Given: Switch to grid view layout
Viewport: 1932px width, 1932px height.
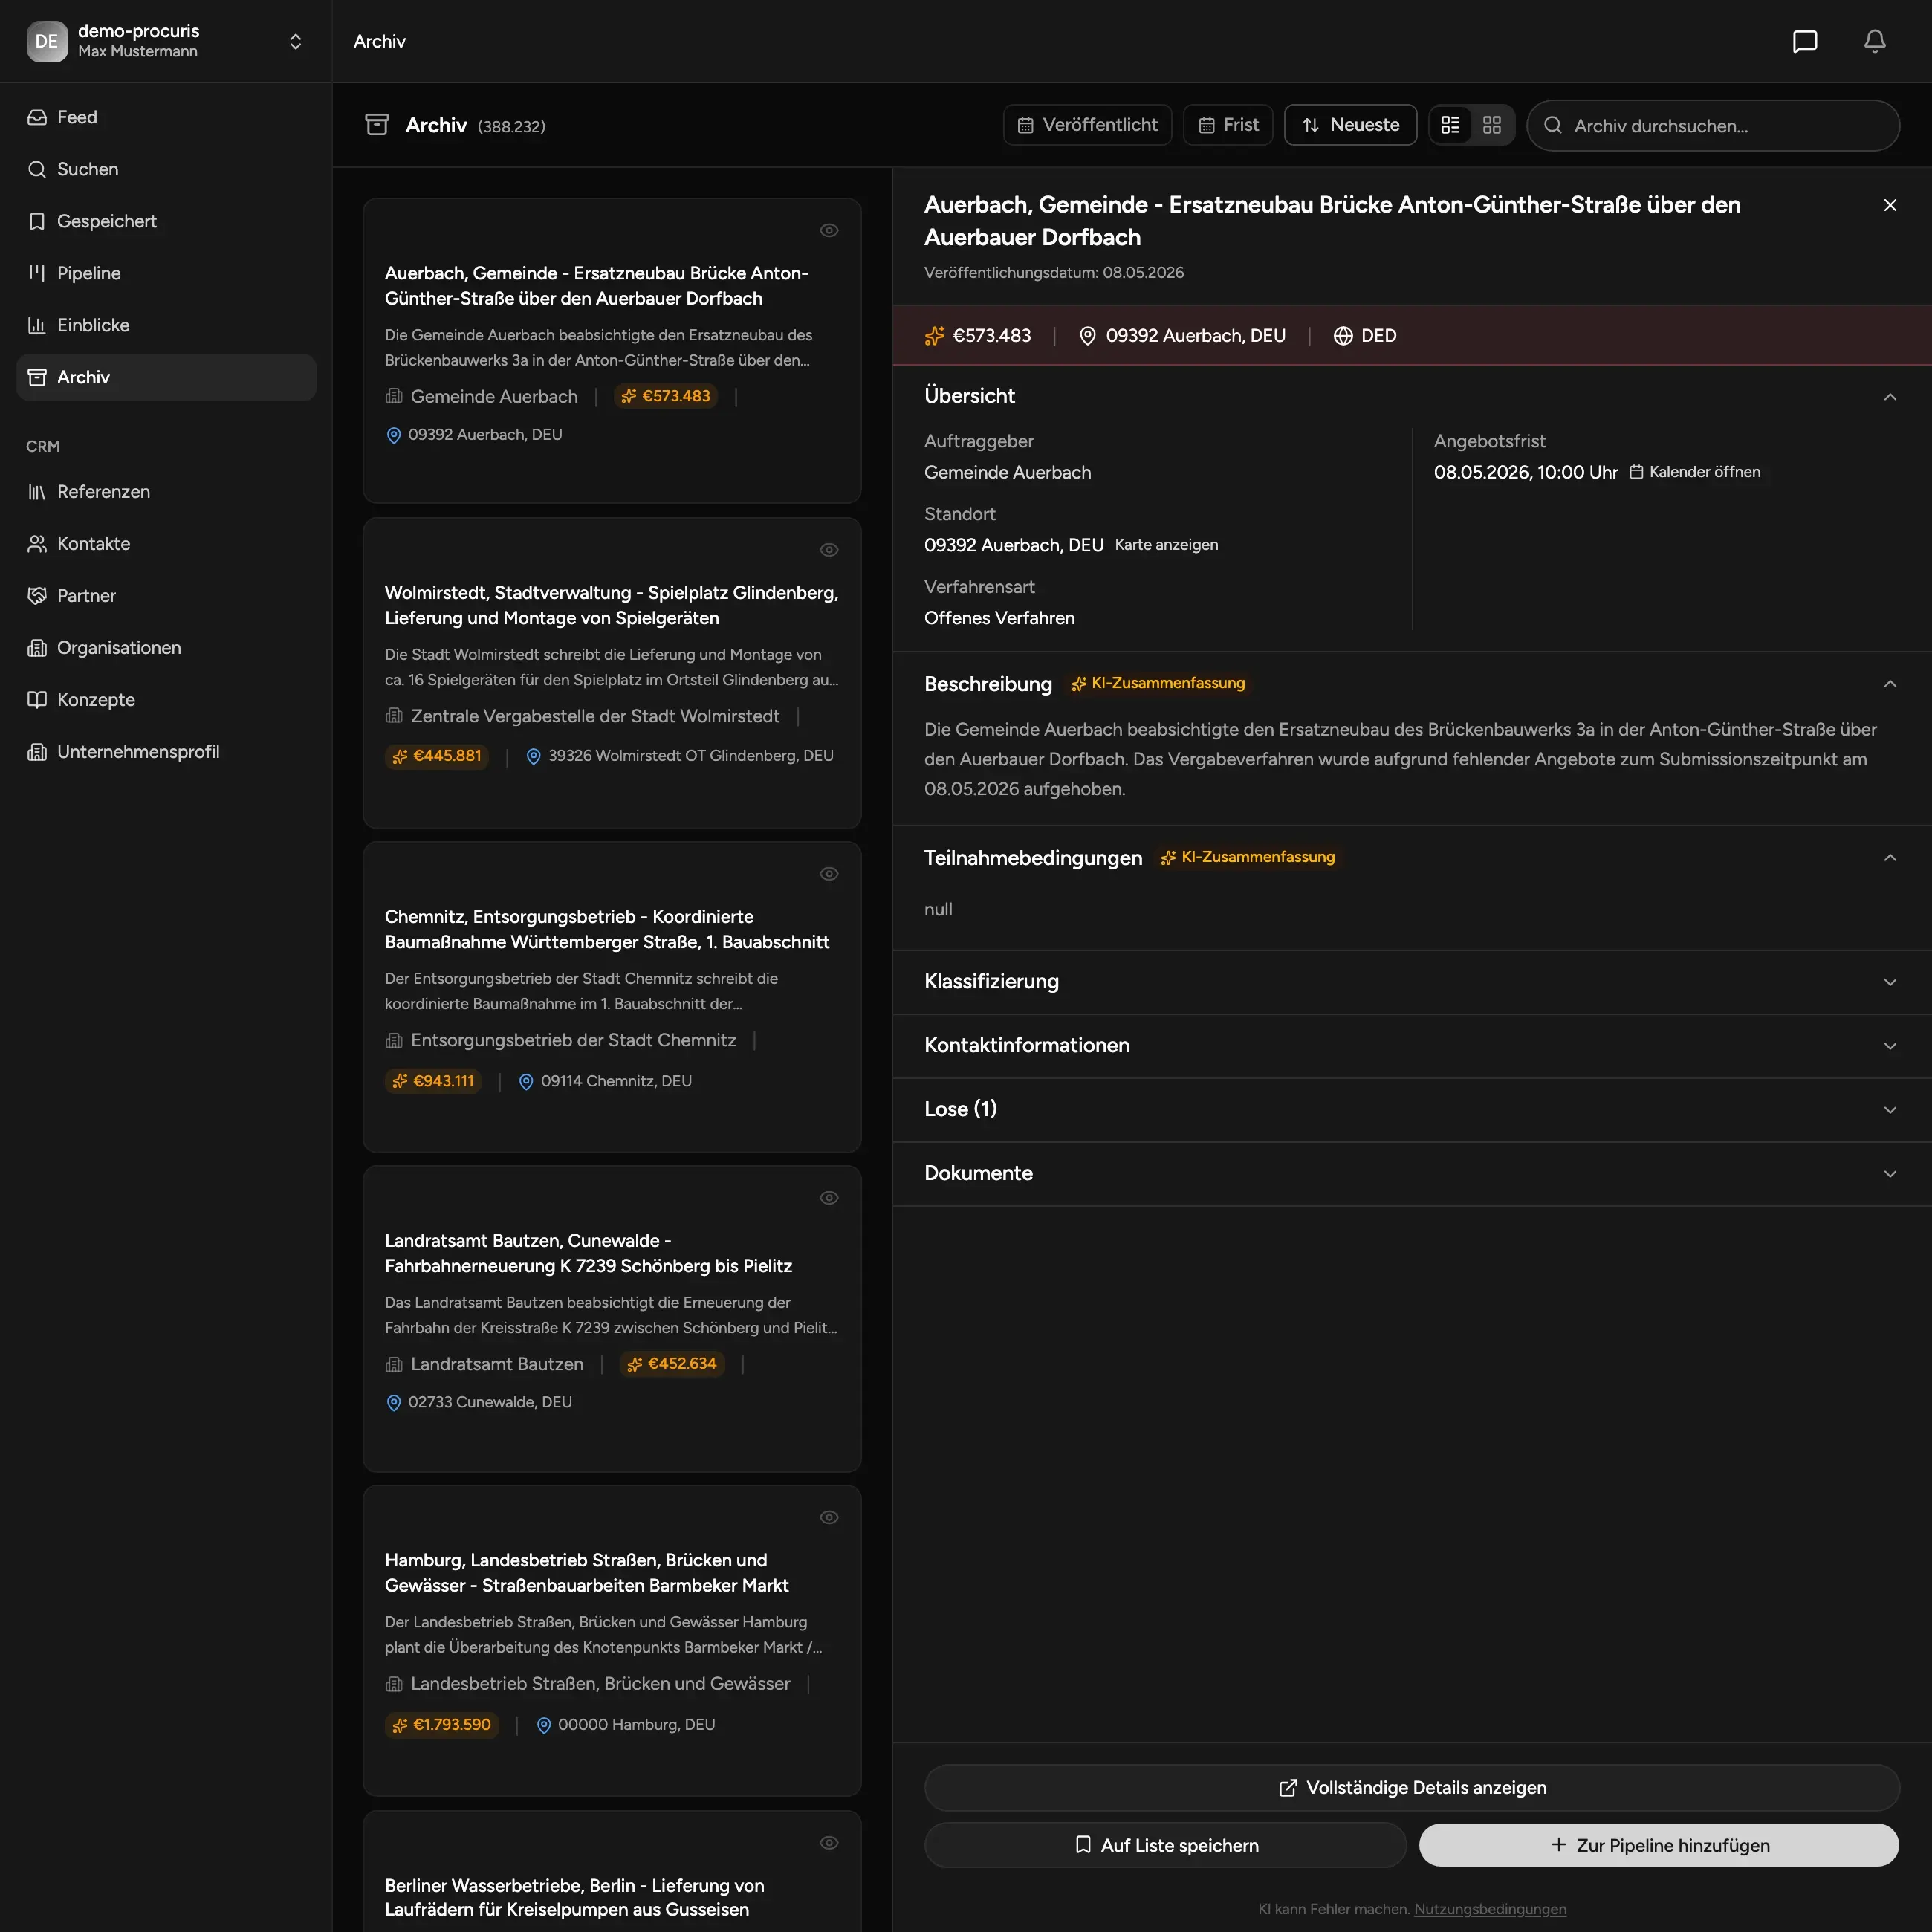Looking at the screenshot, I should click(1492, 125).
